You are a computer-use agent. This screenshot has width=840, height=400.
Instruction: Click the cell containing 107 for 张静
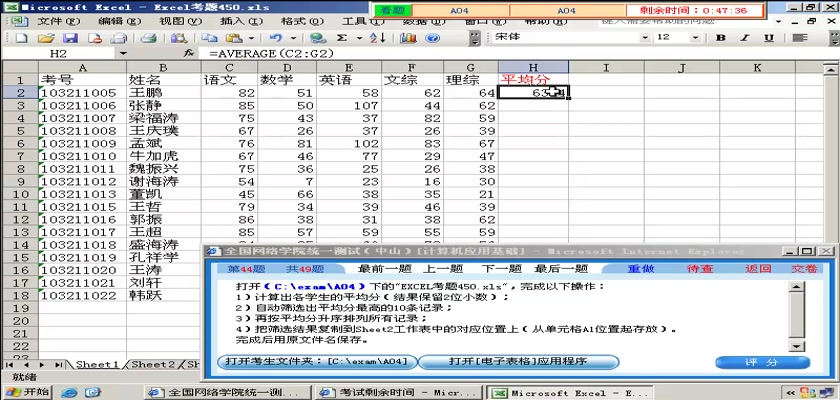[x=349, y=105]
